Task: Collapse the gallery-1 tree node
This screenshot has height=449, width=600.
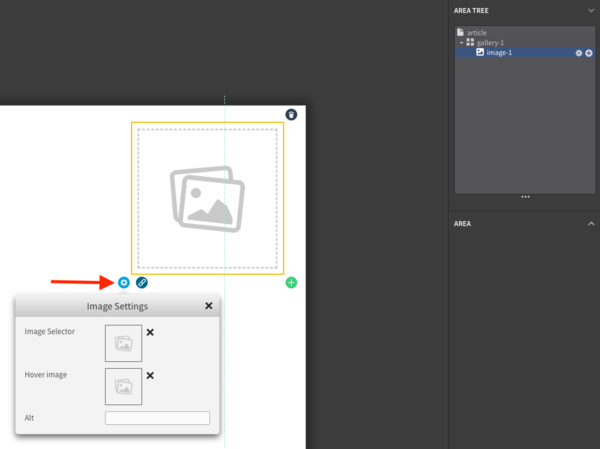Action: pyautogui.click(x=462, y=43)
